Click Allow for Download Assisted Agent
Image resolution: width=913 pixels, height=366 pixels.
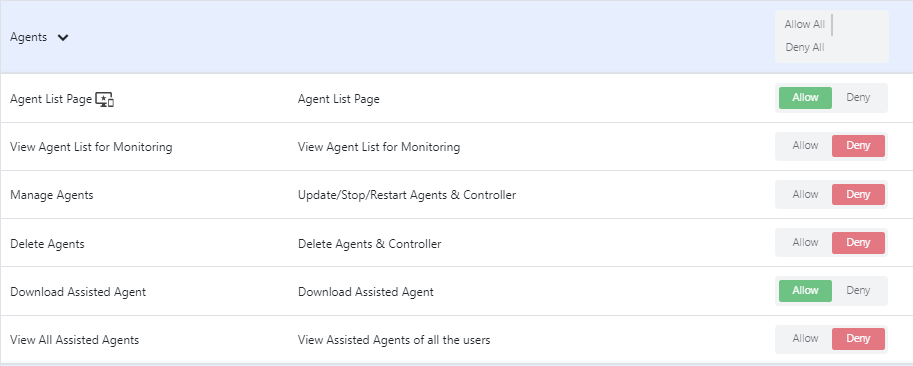(805, 291)
